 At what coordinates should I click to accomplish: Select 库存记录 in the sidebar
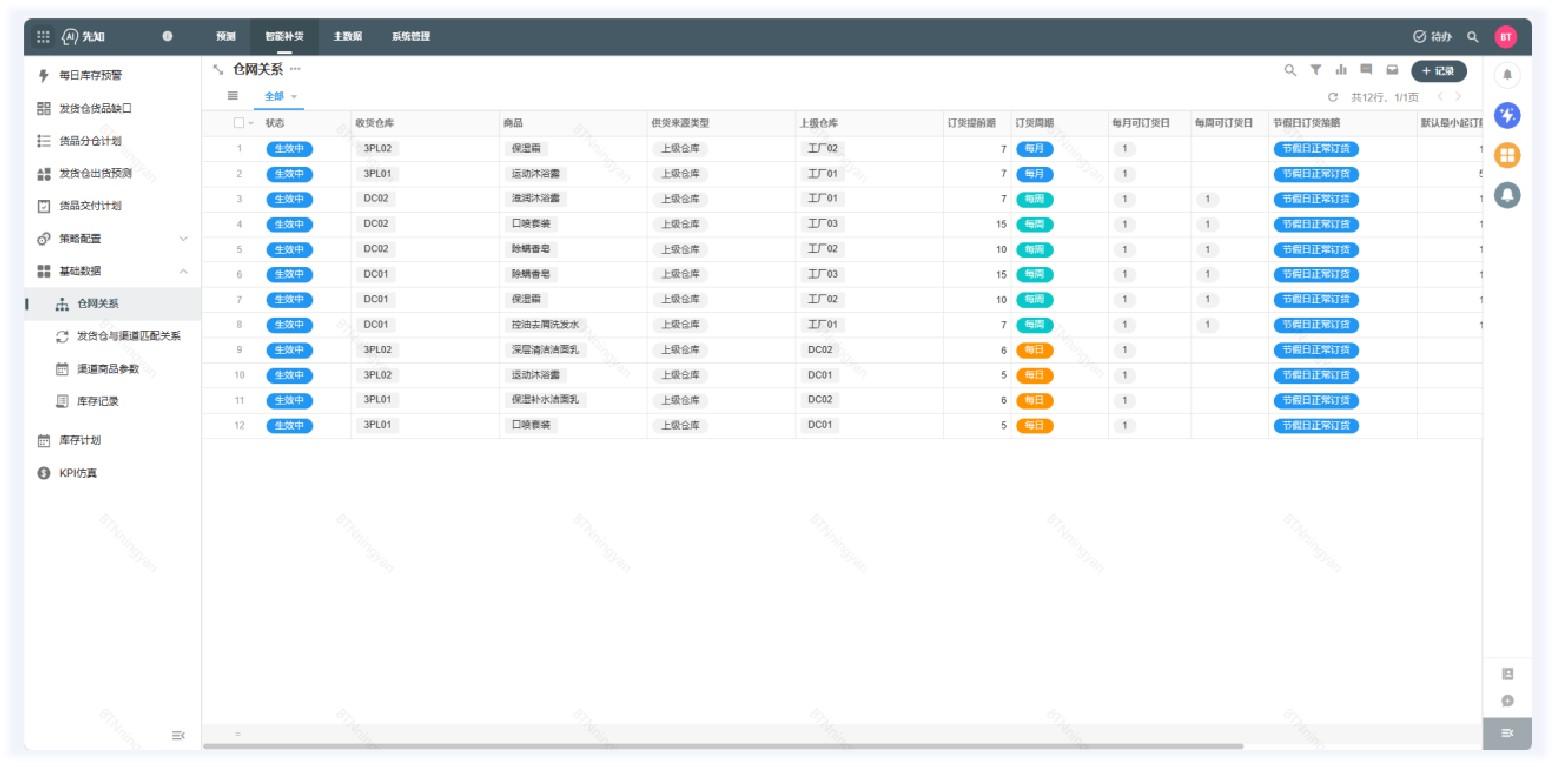(x=98, y=401)
